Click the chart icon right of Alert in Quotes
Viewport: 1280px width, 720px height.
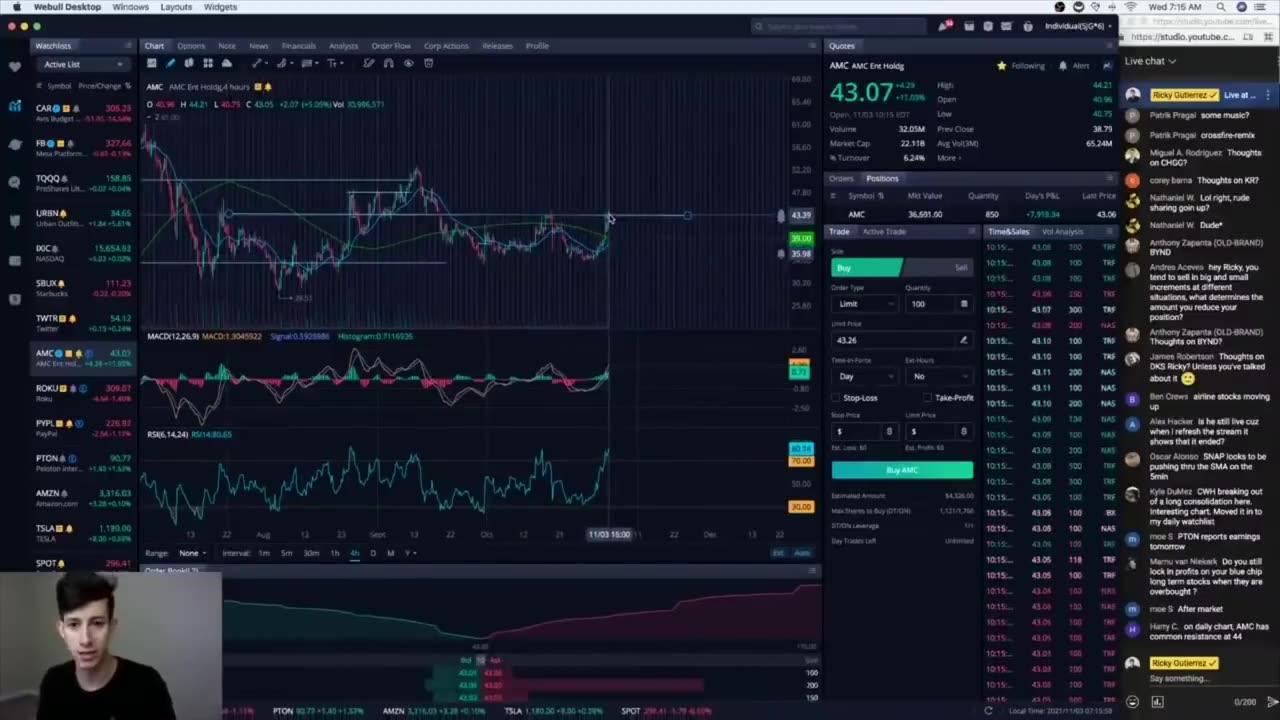pos(1108,66)
